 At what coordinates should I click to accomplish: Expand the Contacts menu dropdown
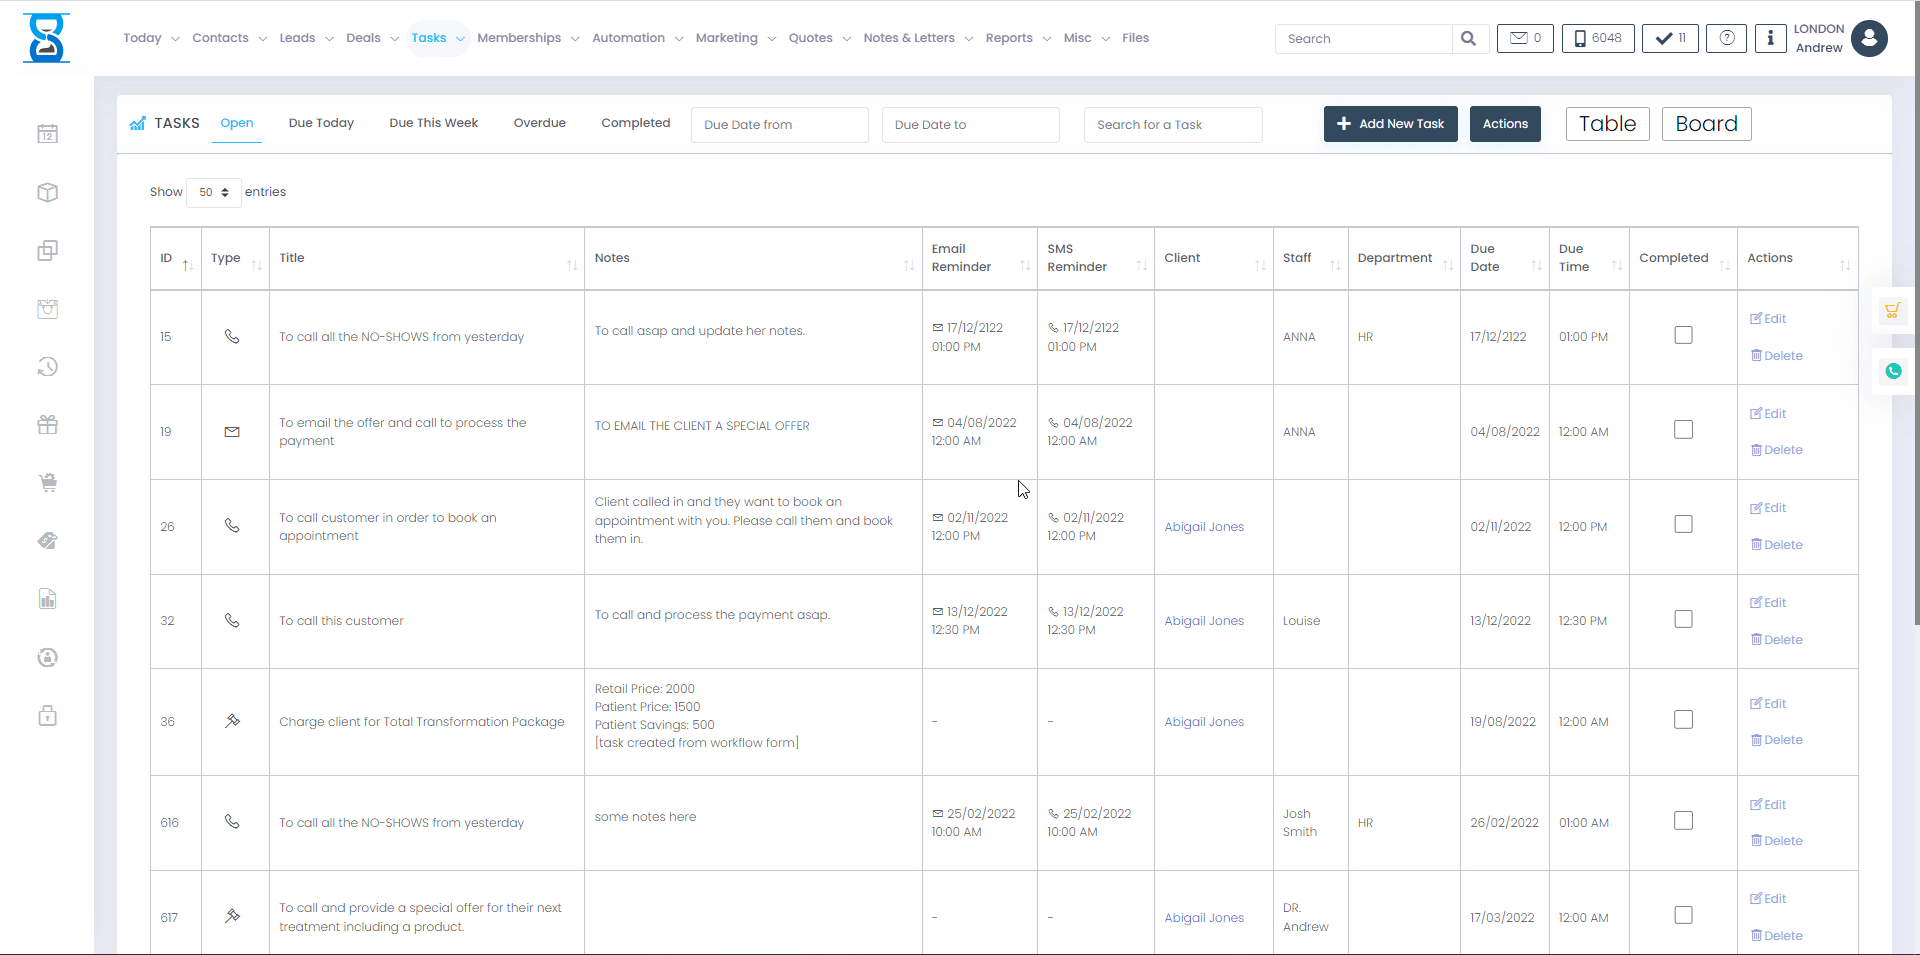(229, 38)
